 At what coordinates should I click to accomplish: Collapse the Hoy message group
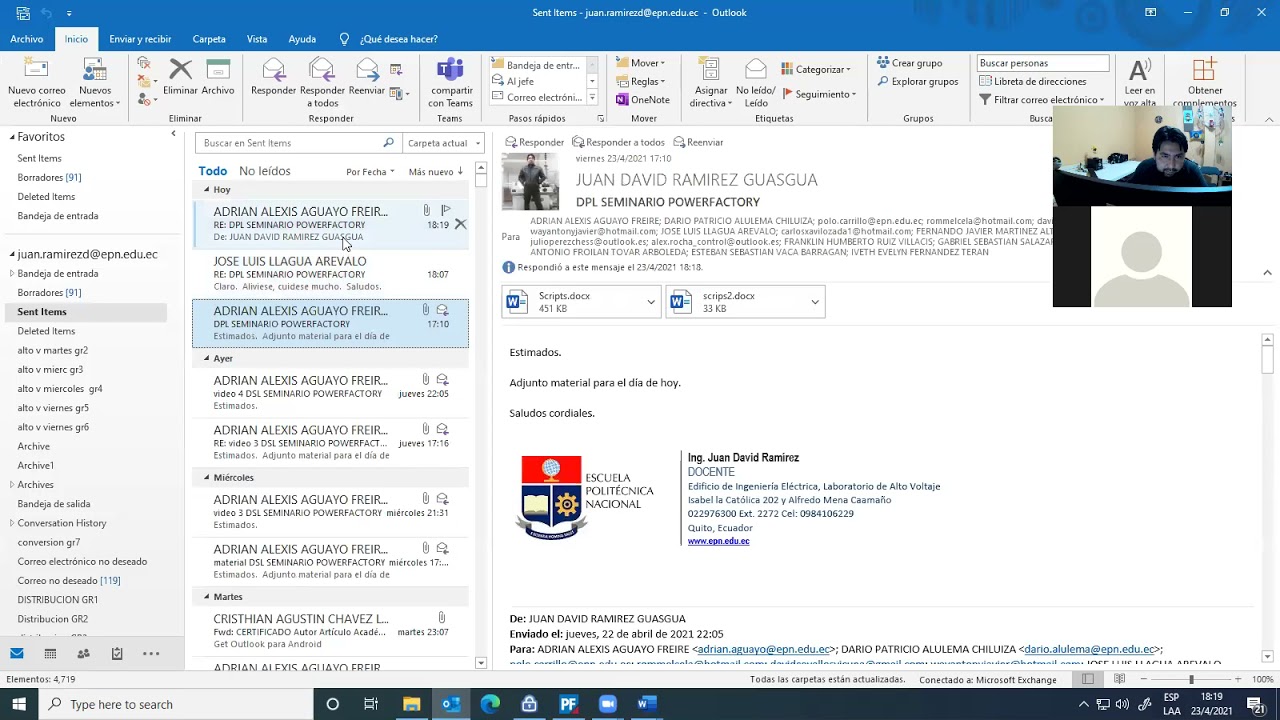207,189
